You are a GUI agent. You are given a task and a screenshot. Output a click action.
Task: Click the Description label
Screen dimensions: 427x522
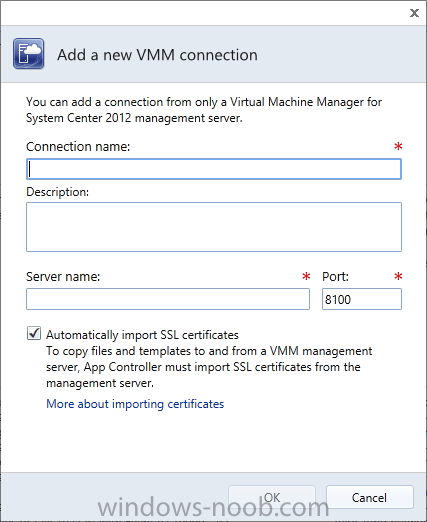pyautogui.click(x=57, y=192)
